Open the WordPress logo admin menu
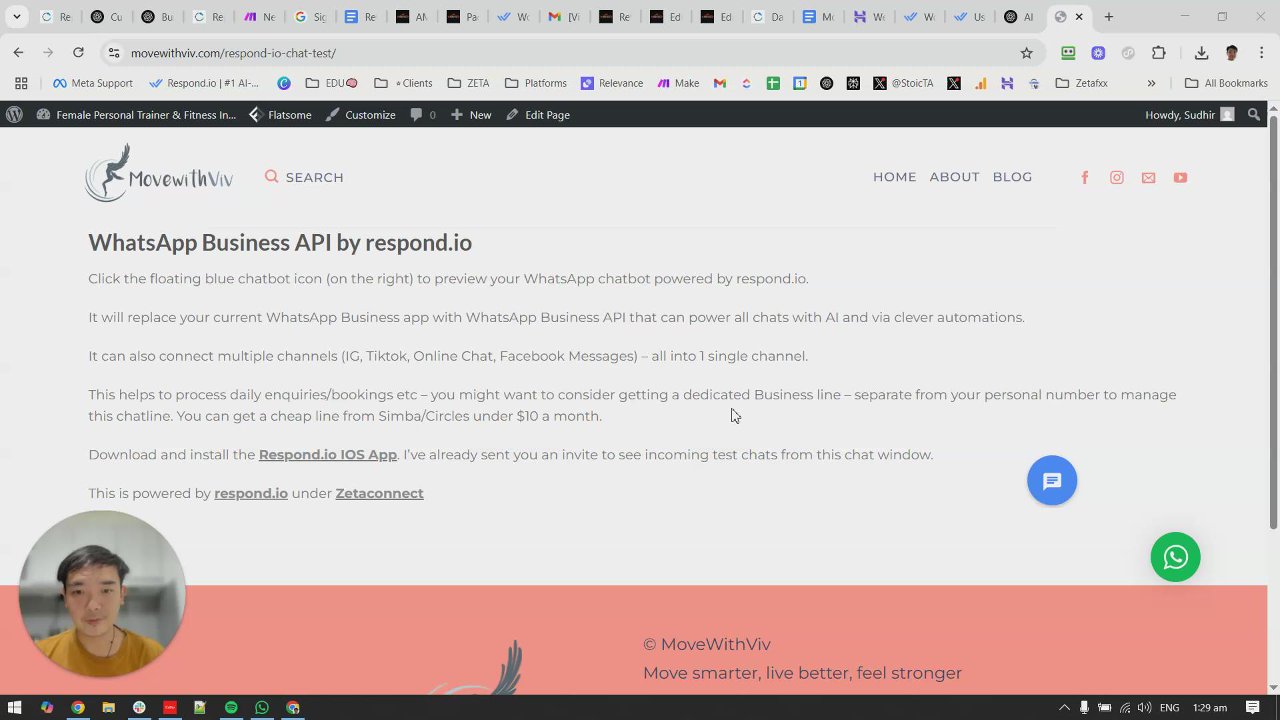The height and width of the screenshot is (720, 1280). tap(14, 115)
